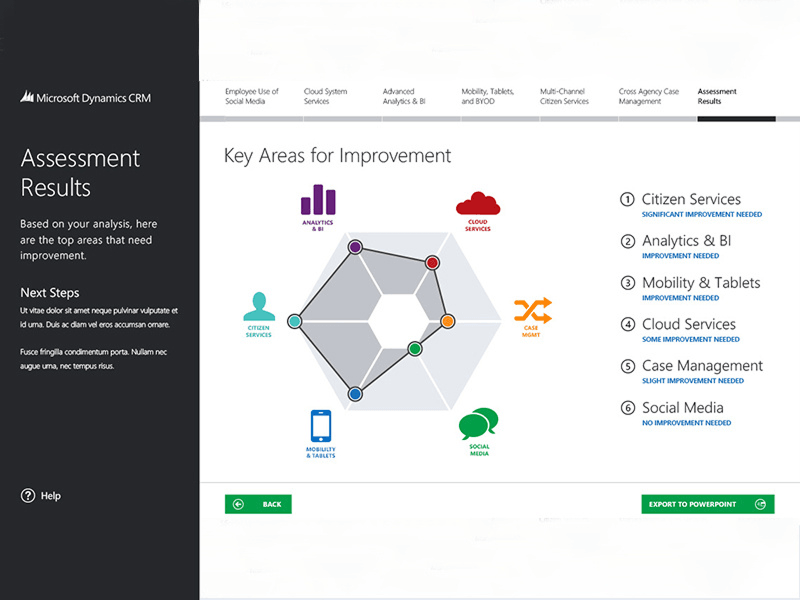
Task: Select the green radar chart point
Action: (415, 349)
